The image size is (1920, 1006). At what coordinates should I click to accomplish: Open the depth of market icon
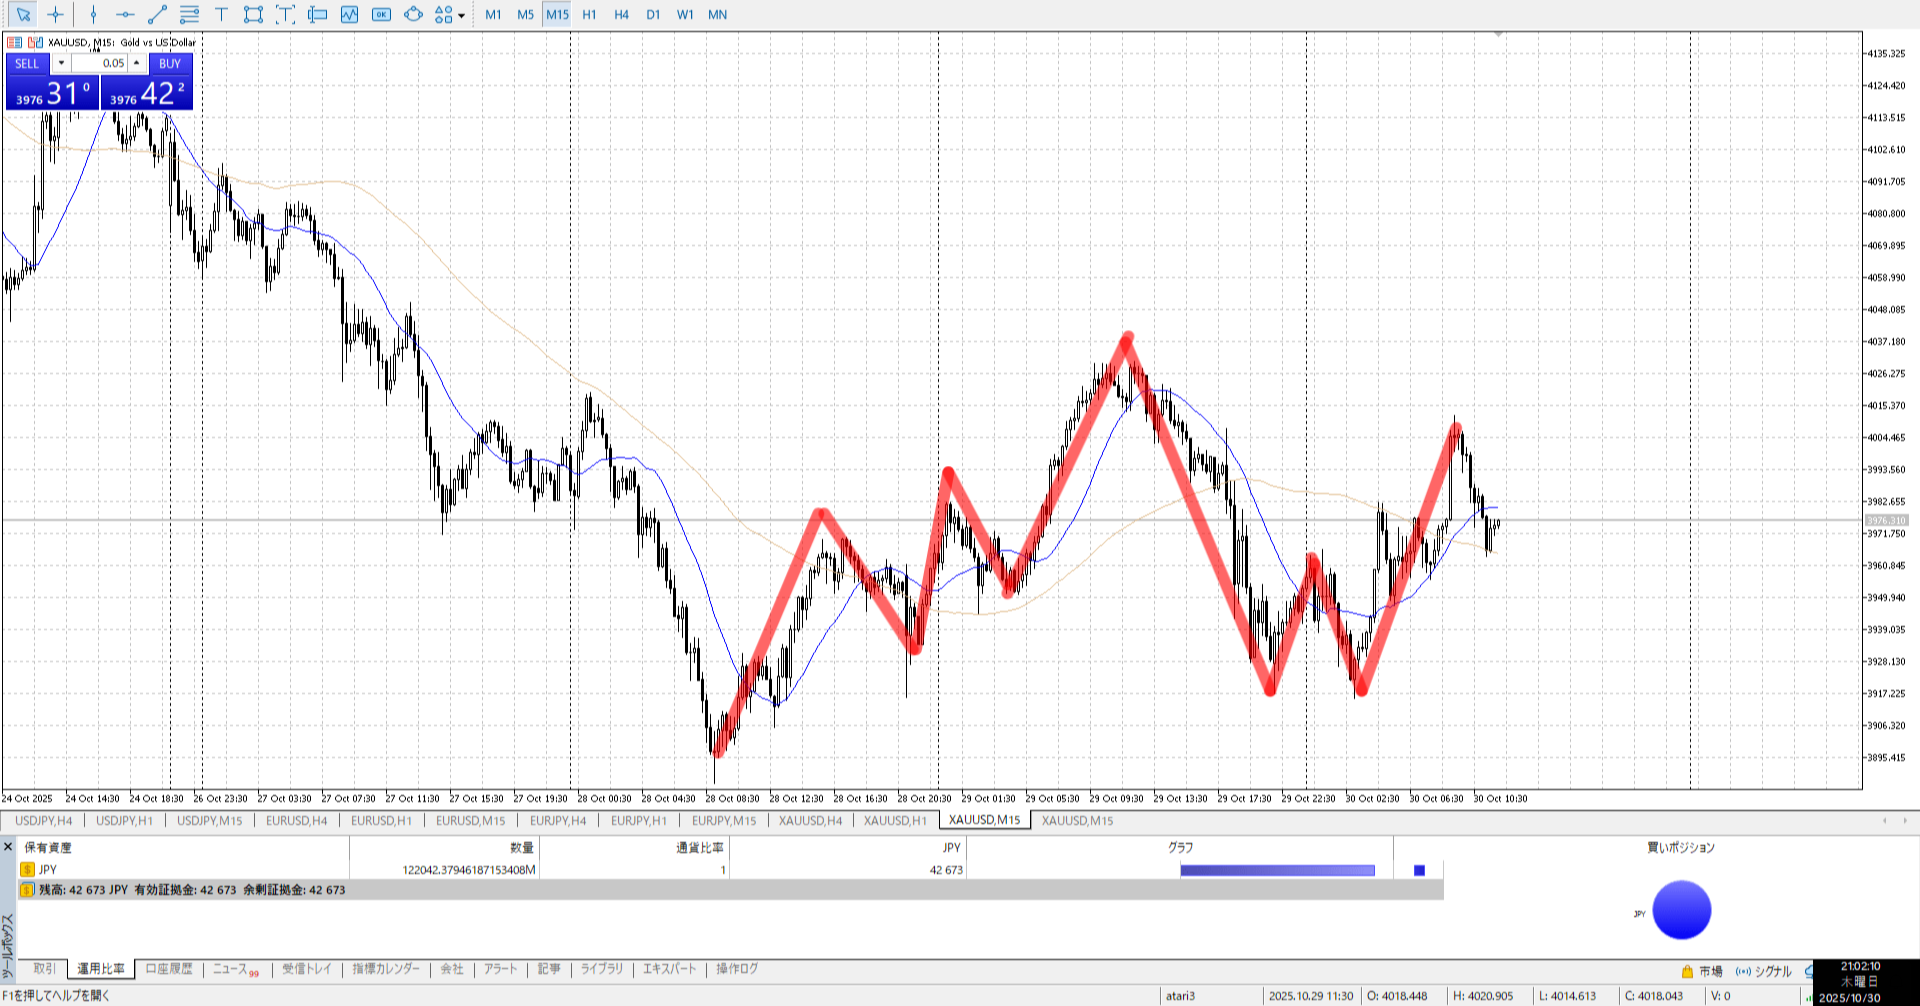14,42
